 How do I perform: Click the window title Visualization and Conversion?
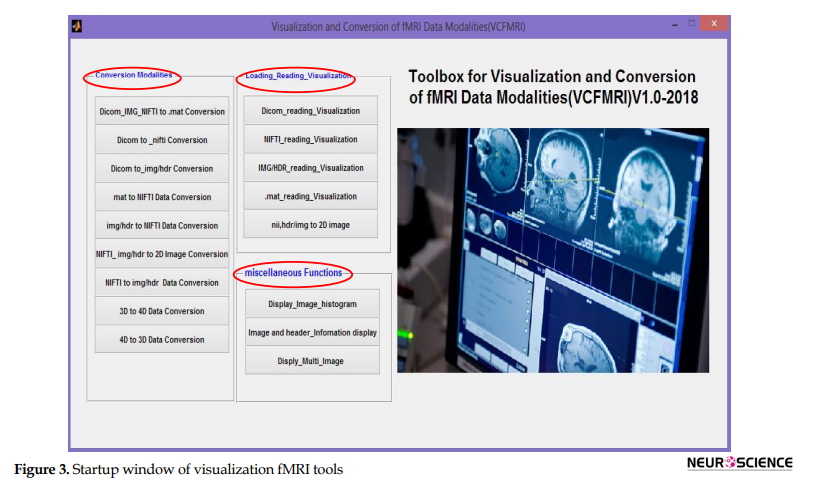click(398, 26)
